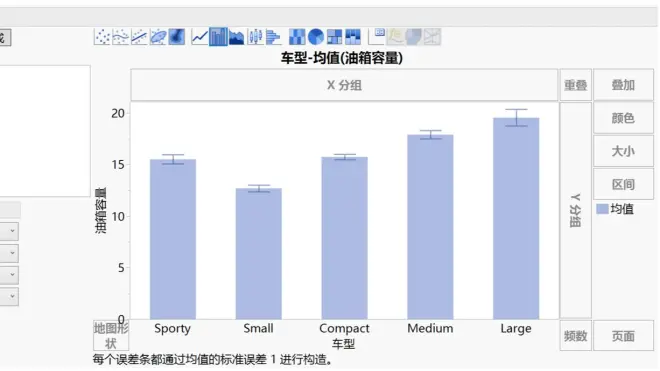This screenshot has width=660, height=371.
Task: Click the 频数 drop zone
Action: pos(575,336)
